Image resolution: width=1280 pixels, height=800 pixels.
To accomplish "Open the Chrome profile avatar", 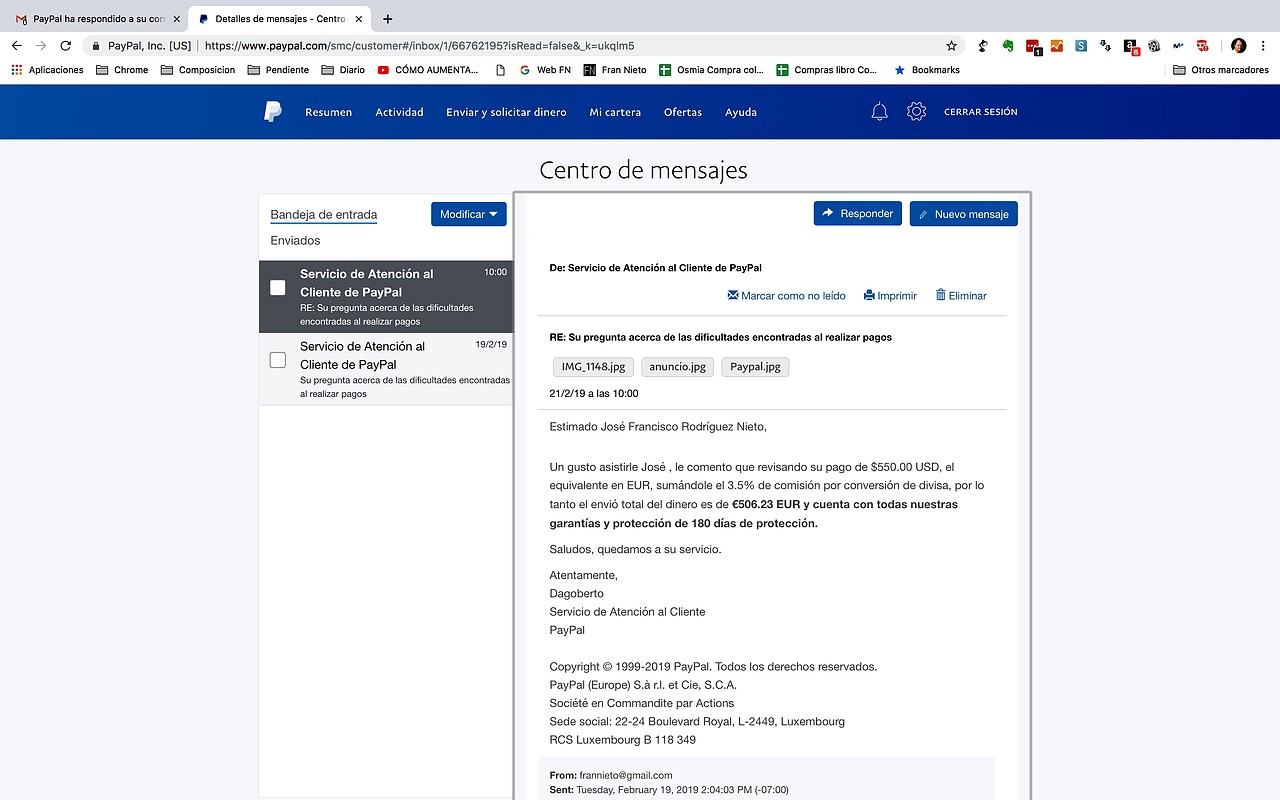I will click(x=1238, y=46).
